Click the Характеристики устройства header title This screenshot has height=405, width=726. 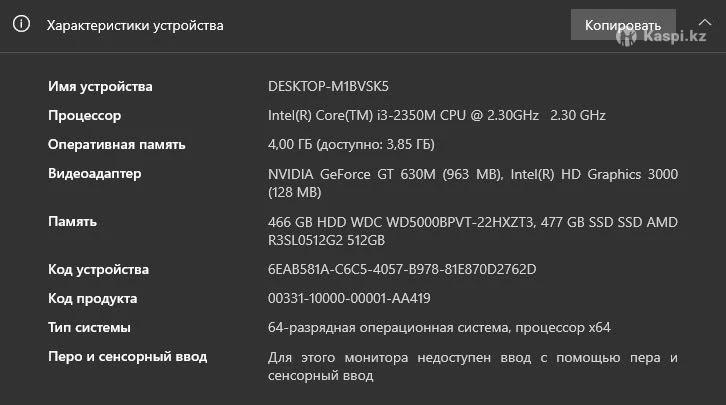[x=135, y=25]
